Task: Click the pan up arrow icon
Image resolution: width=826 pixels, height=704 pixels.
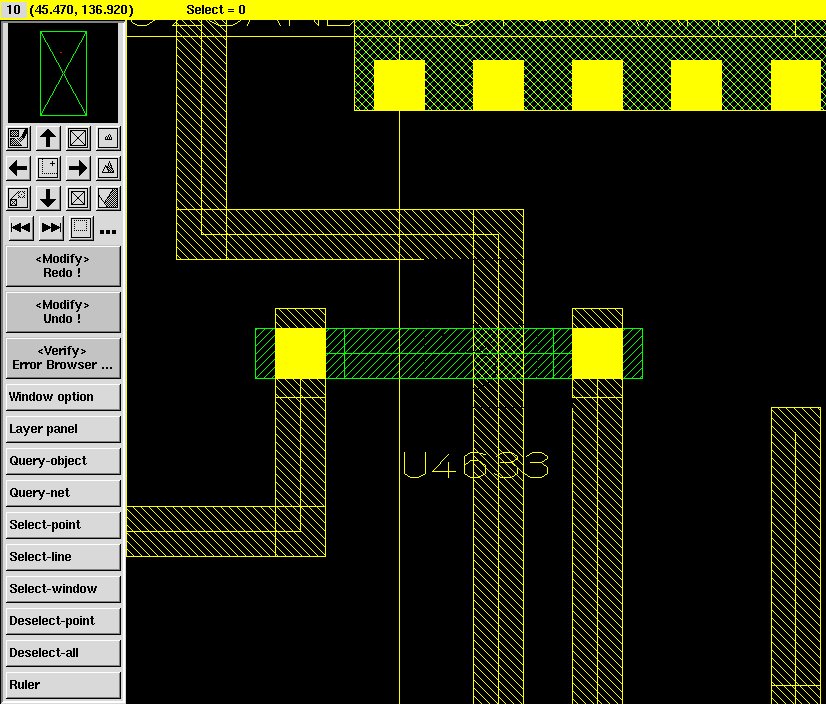Action: (x=48, y=138)
